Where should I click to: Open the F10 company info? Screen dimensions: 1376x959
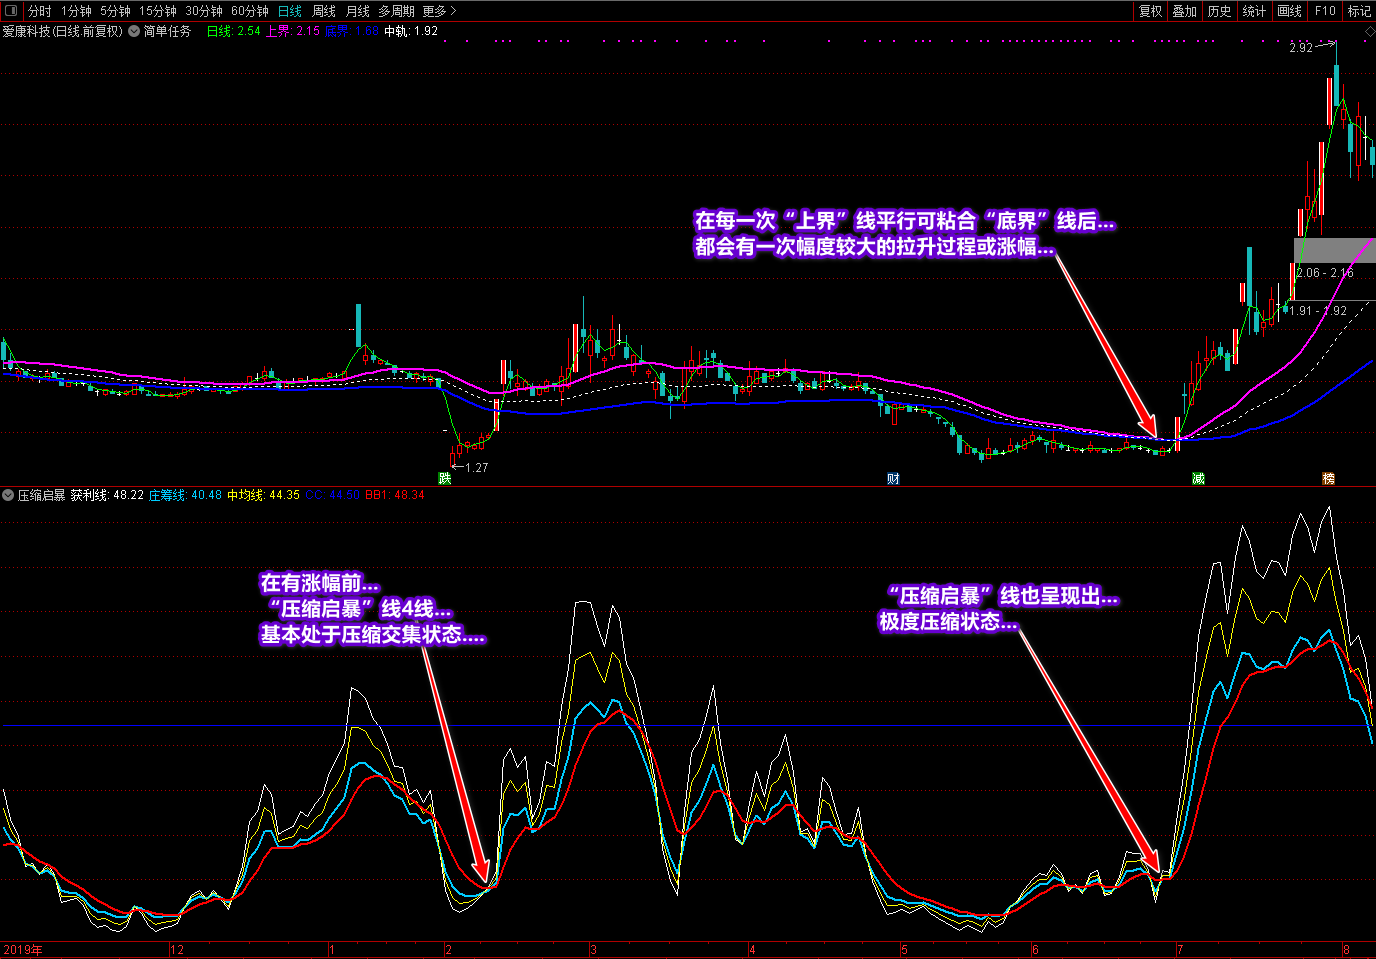[x=1325, y=11]
